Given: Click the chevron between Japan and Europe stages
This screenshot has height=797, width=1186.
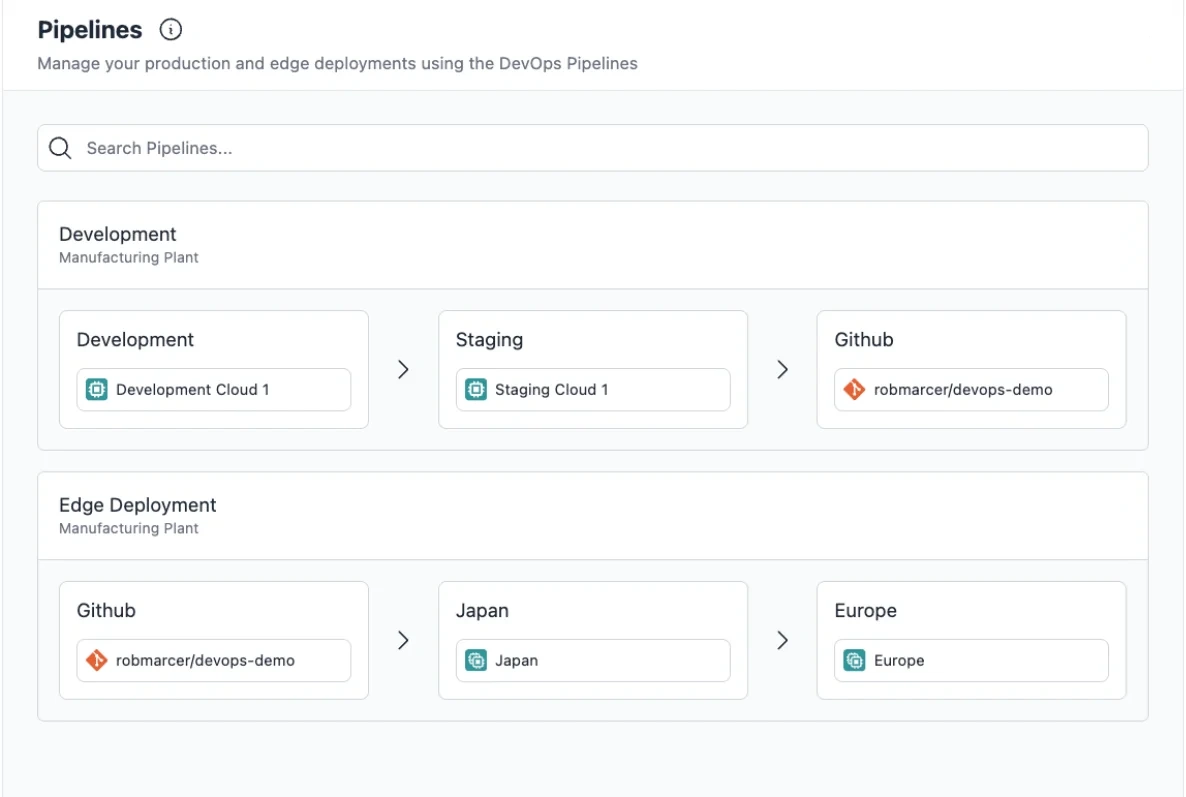Looking at the screenshot, I should pos(783,640).
